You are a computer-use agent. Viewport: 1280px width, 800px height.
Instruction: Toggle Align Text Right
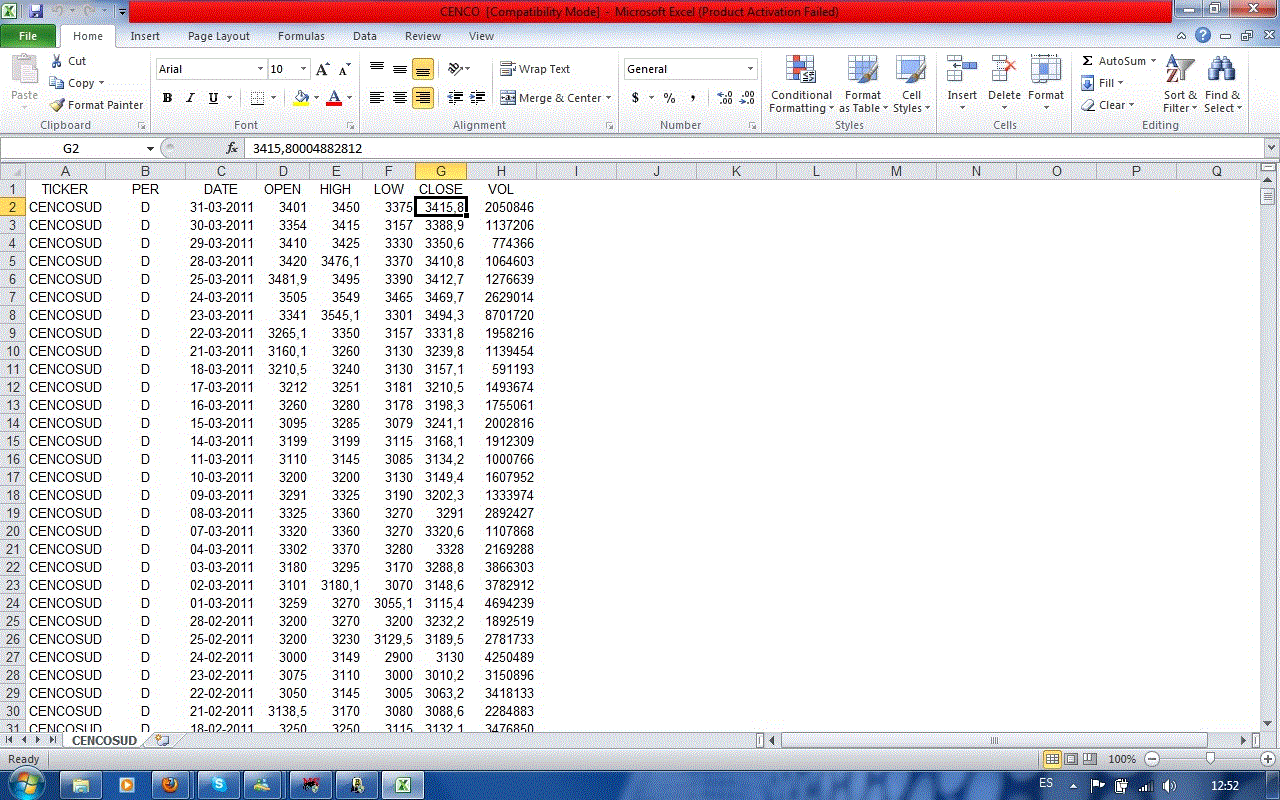423,98
